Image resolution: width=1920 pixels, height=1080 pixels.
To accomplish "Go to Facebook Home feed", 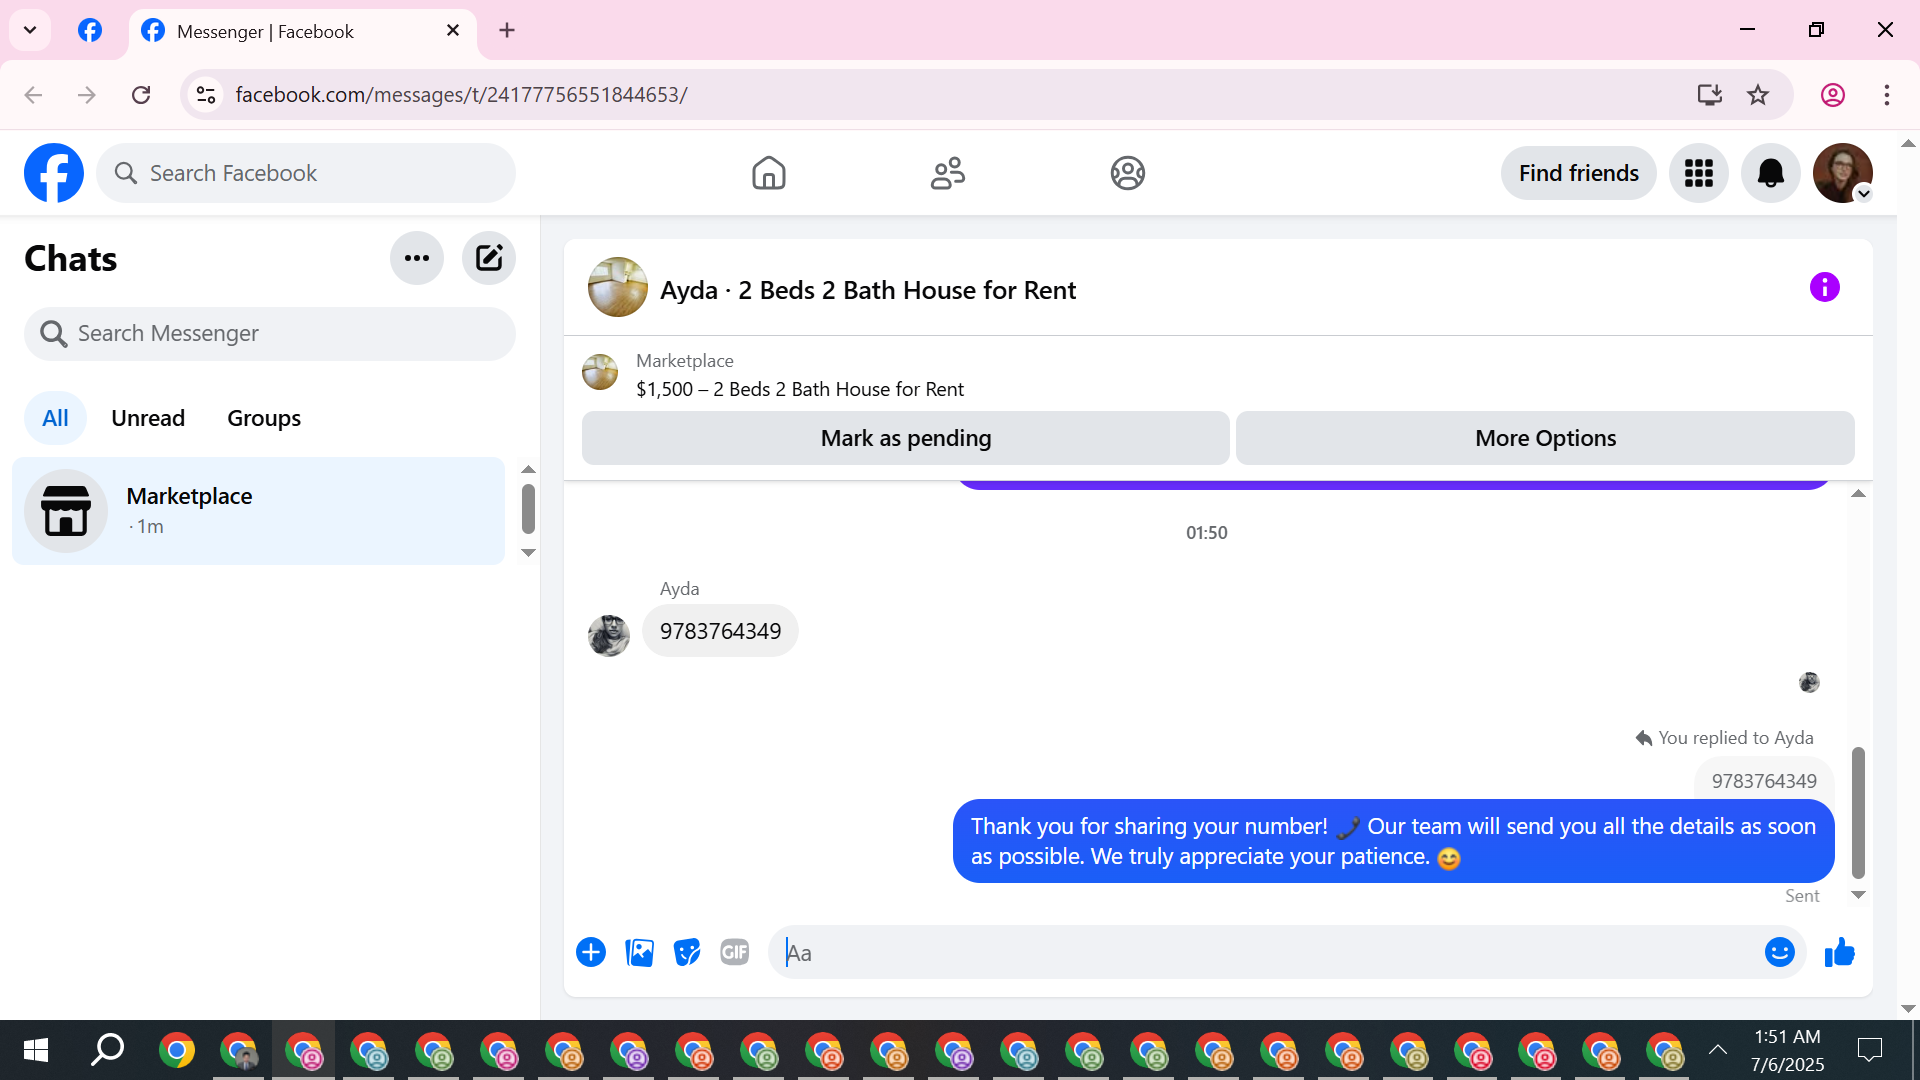I will tap(768, 173).
